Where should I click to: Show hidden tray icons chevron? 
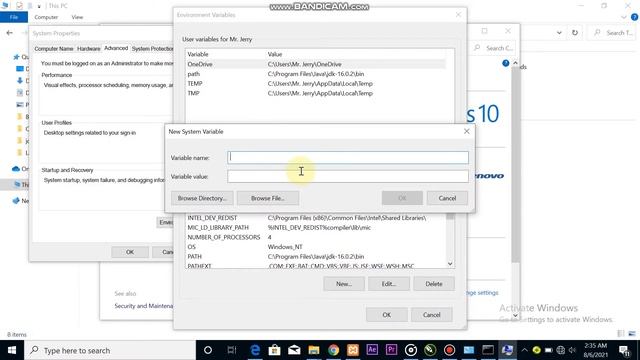(x=524, y=350)
